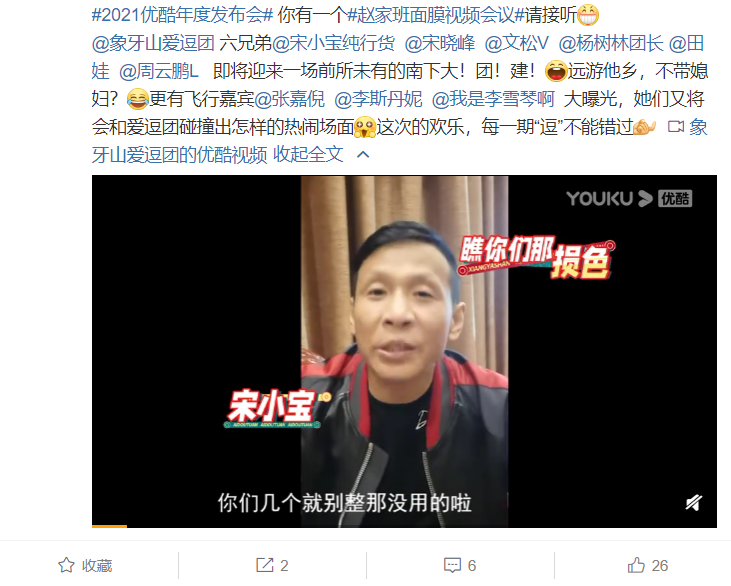731x586 pixels.
Task: Click the video frame showing 宋小宝
Action: (404, 352)
